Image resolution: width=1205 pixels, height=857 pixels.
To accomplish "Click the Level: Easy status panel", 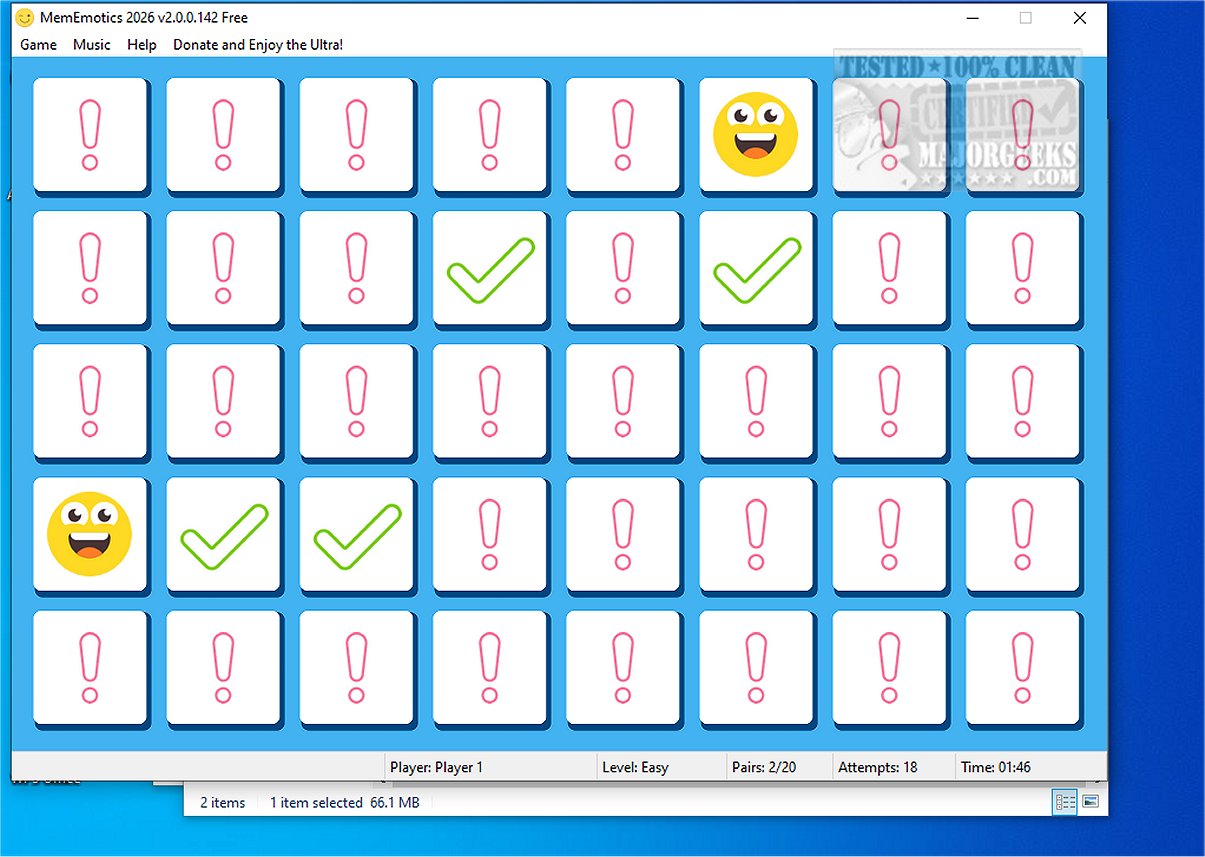I will 661,767.
